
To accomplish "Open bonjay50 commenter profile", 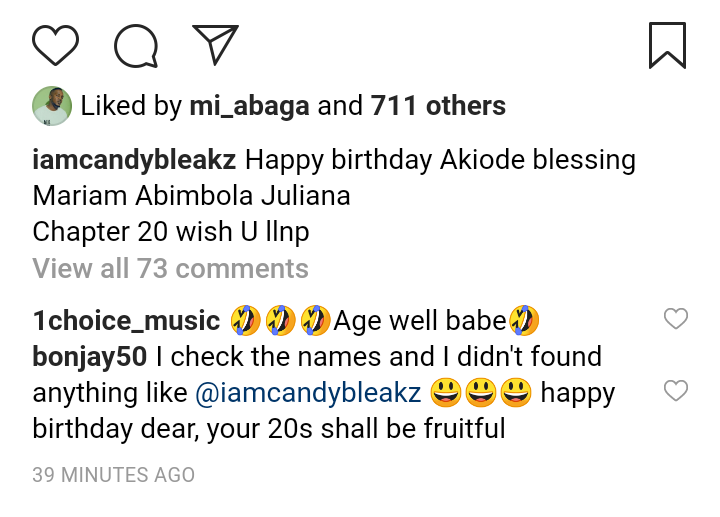I will click(x=90, y=357).
